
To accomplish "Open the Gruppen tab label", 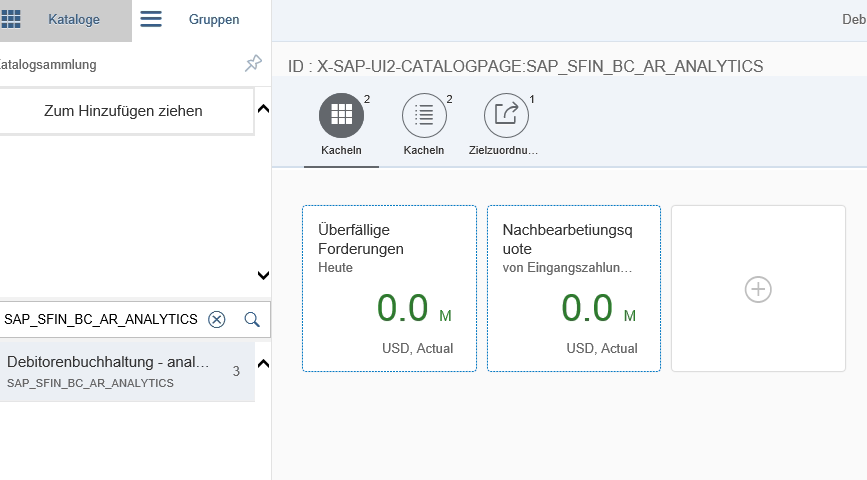I will (x=214, y=20).
